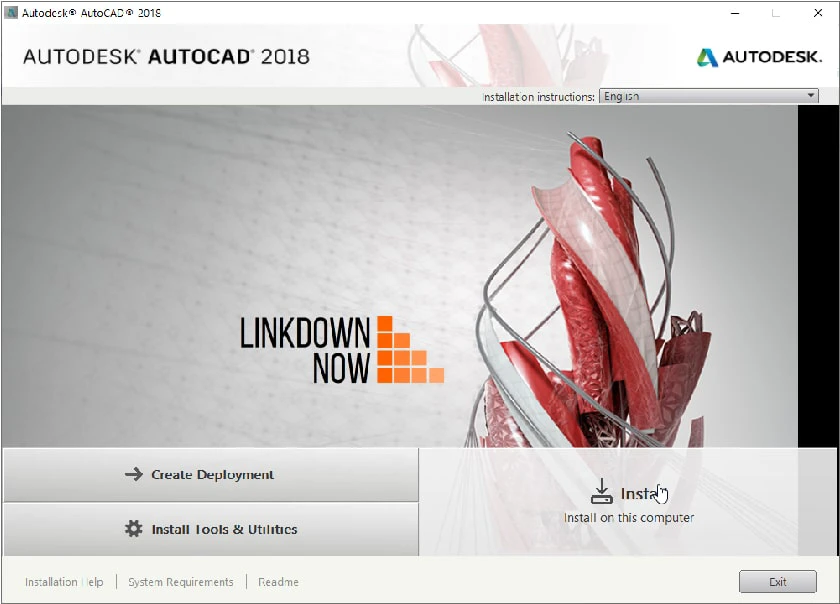The width and height of the screenshot is (840, 604).
Task: Click the gear icon beside Install Tools
Action: click(133, 529)
